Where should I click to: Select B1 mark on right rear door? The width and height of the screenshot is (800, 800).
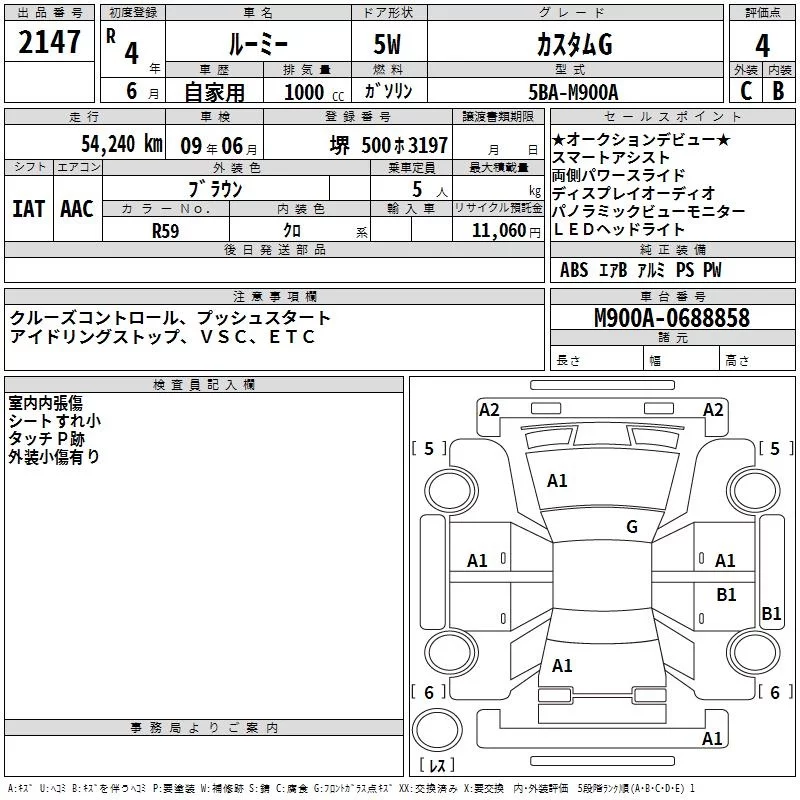(x=727, y=594)
